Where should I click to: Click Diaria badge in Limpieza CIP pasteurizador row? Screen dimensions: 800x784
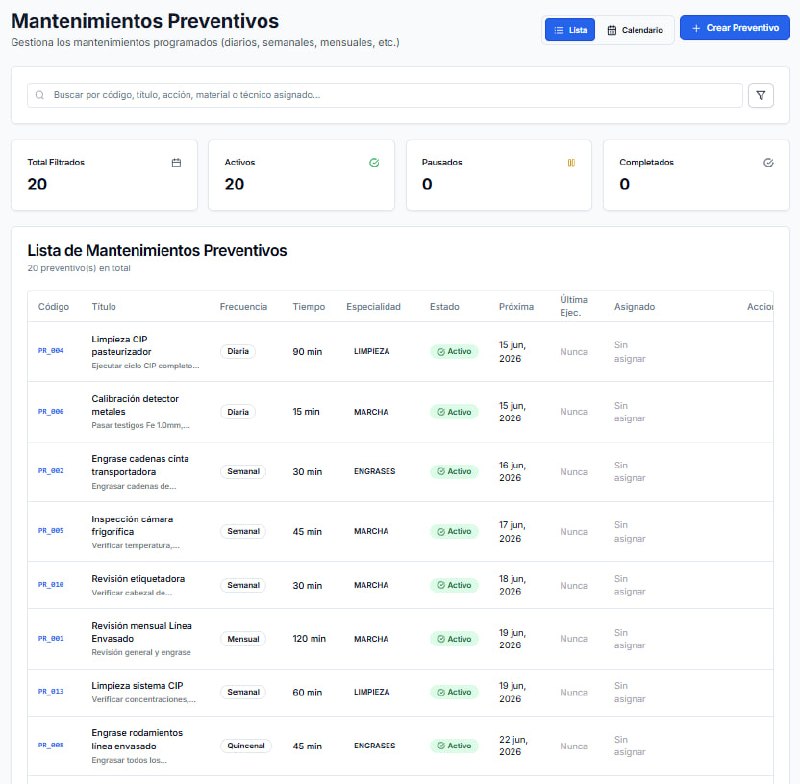click(x=238, y=351)
